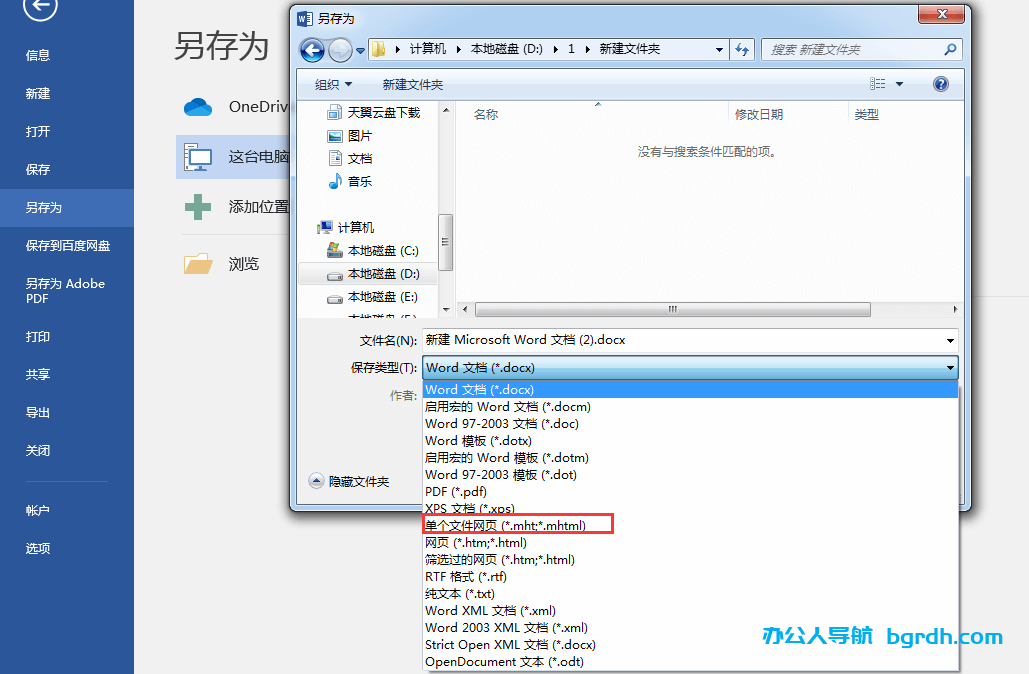This screenshot has width=1029, height=674.
Task: Collapse the 保存类型 combo box
Action: coord(950,368)
